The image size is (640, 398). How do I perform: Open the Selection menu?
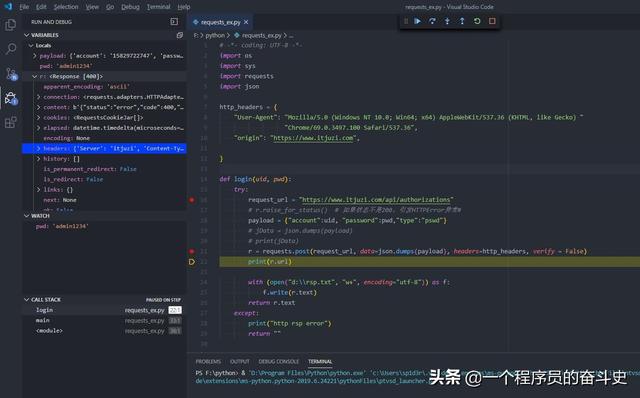click(x=66, y=7)
